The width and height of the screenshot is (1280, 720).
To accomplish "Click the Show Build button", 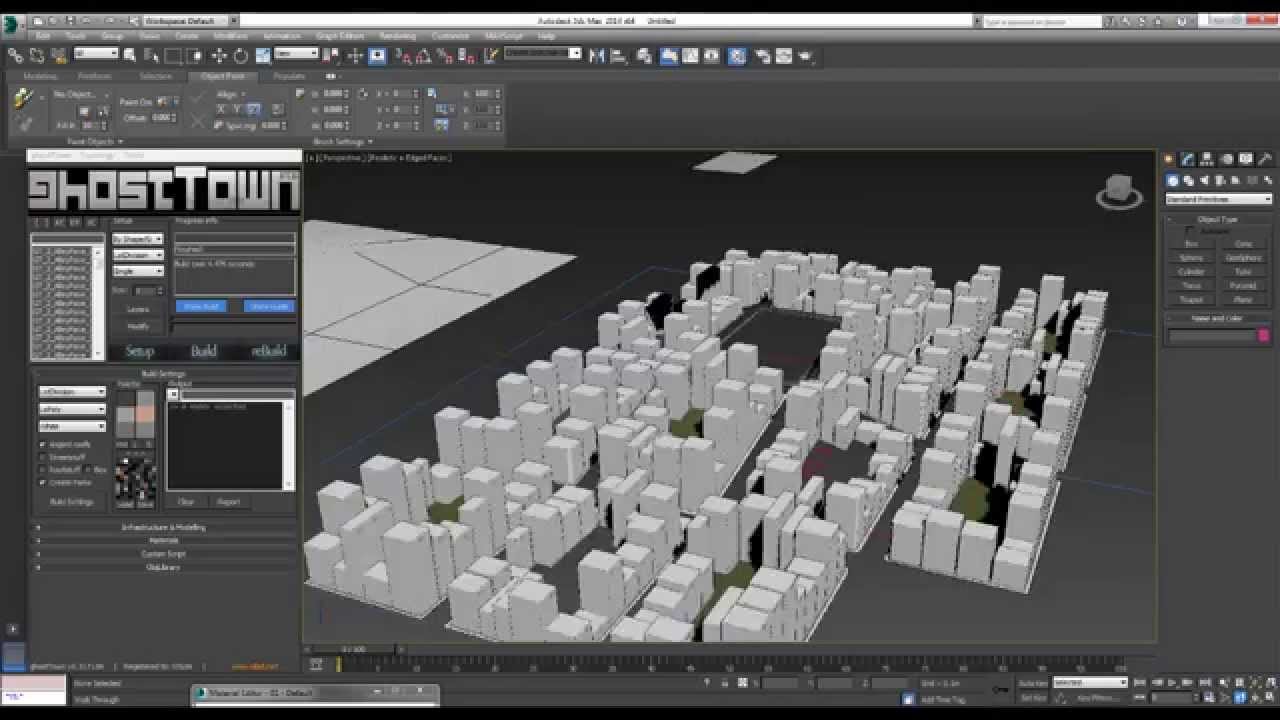I will pos(200,306).
